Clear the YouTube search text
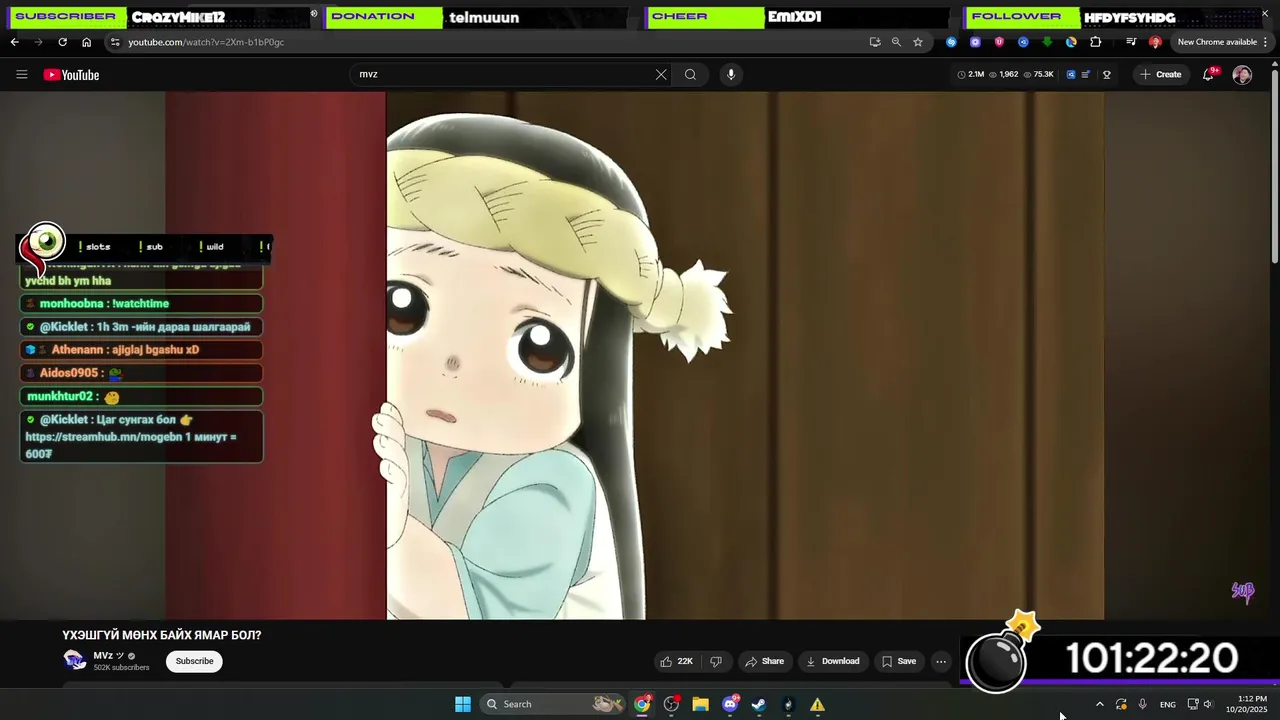 (661, 74)
